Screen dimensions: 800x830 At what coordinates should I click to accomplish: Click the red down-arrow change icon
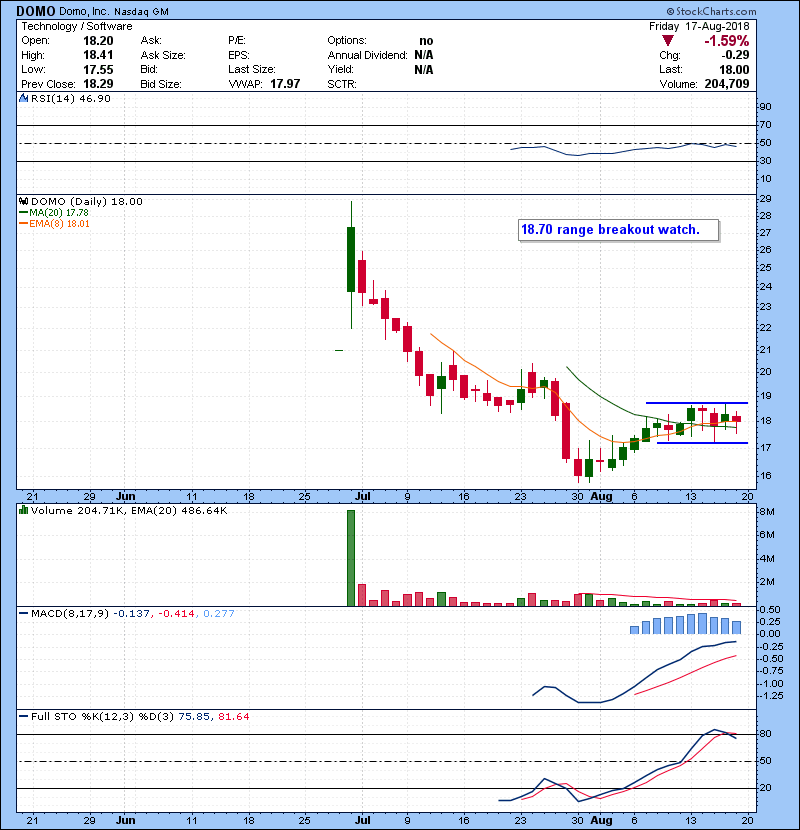pyautogui.click(x=668, y=41)
